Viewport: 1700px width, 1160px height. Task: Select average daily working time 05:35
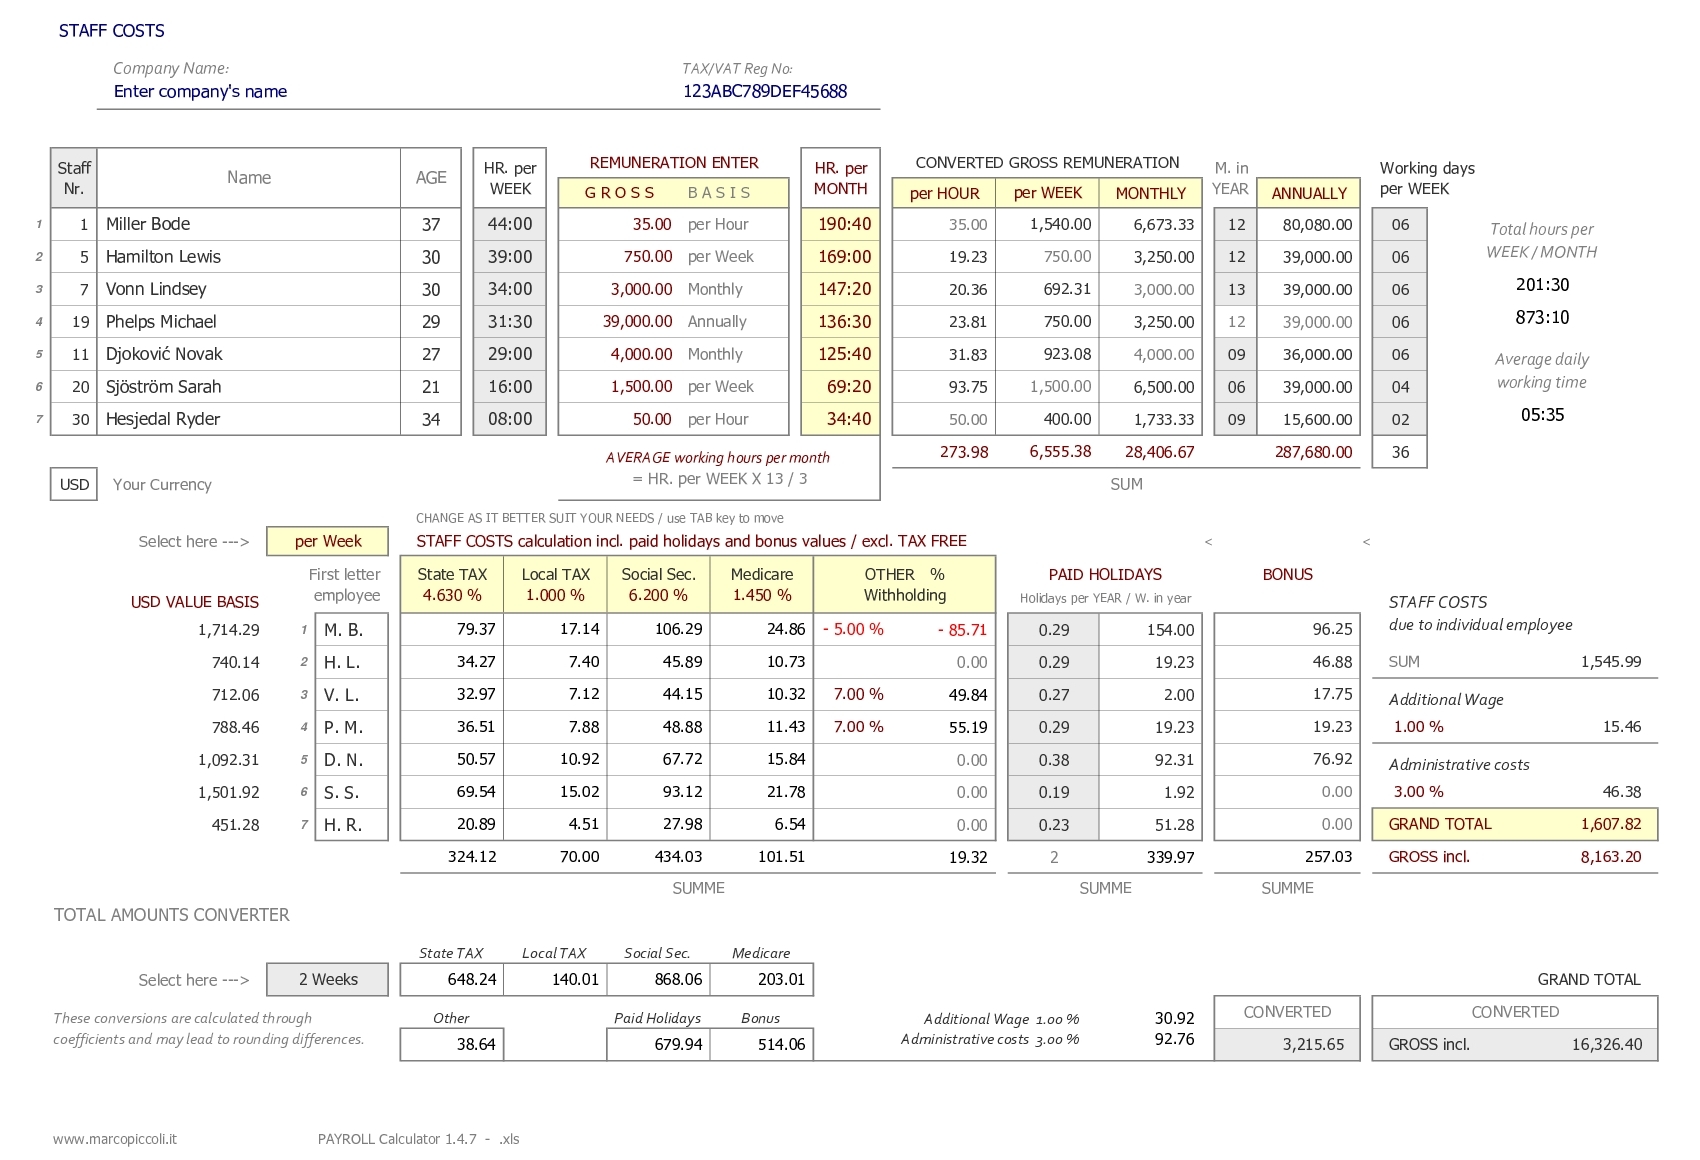click(1542, 415)
